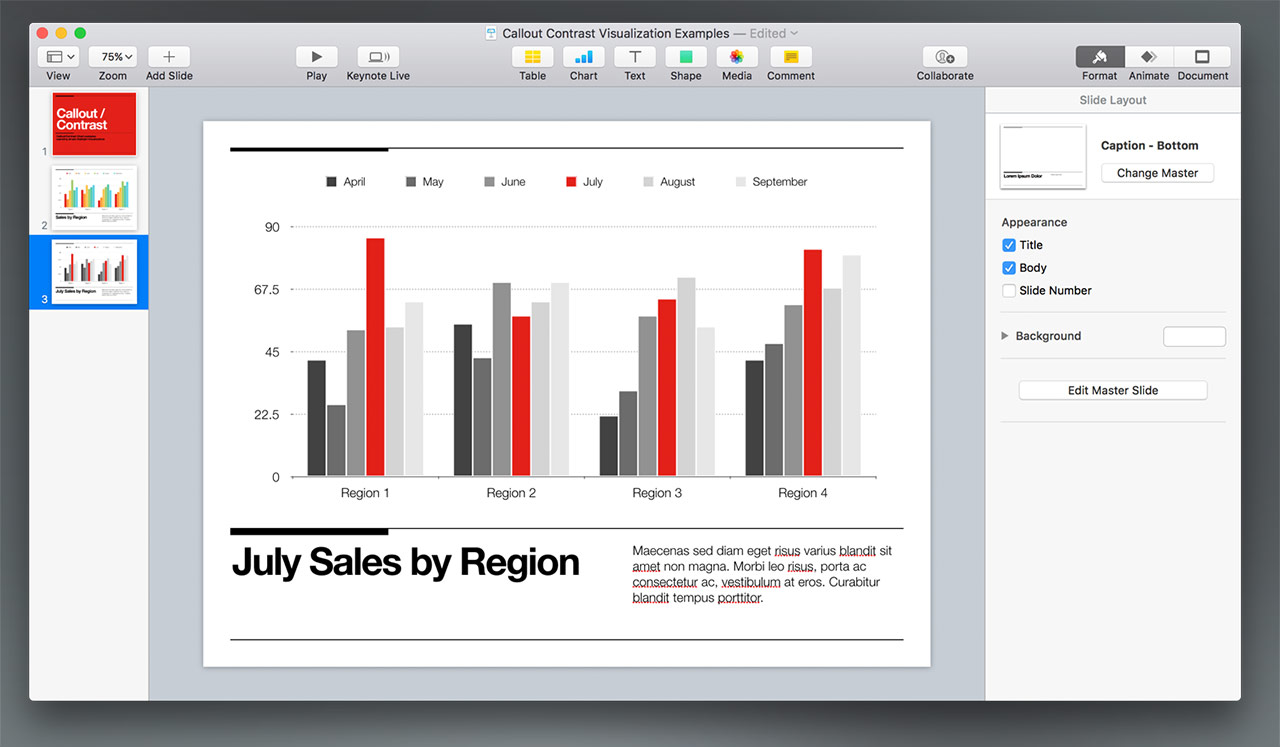Click the Add Slide plus button
1280x747 pixels.
169,57
